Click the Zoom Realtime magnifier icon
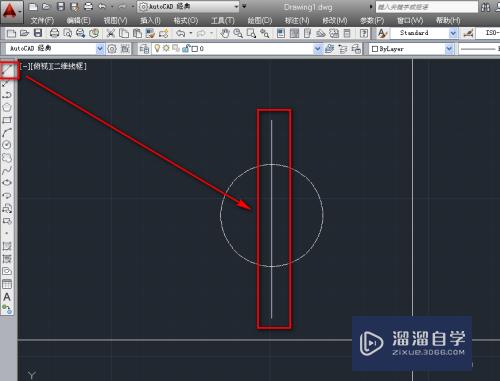The width and height of the screenshot is (500, 381). click(x=238, y=33)
